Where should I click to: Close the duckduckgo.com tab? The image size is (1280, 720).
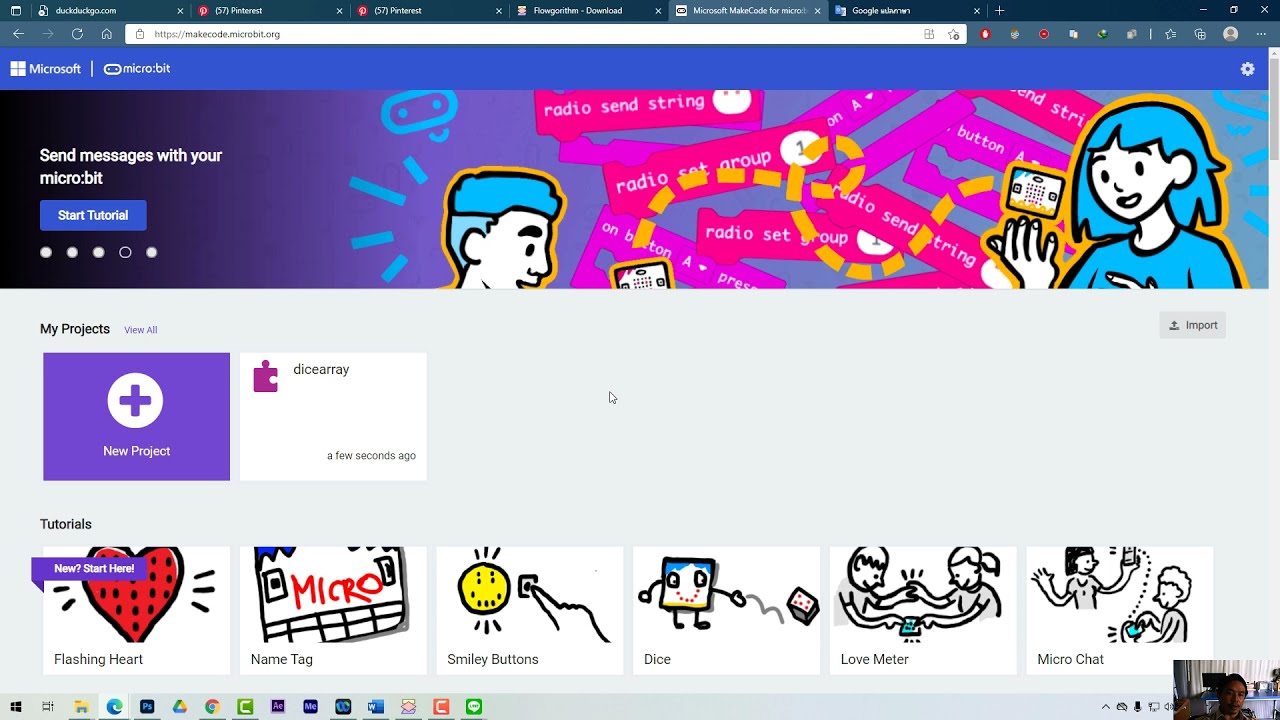(x=180, y=11)
